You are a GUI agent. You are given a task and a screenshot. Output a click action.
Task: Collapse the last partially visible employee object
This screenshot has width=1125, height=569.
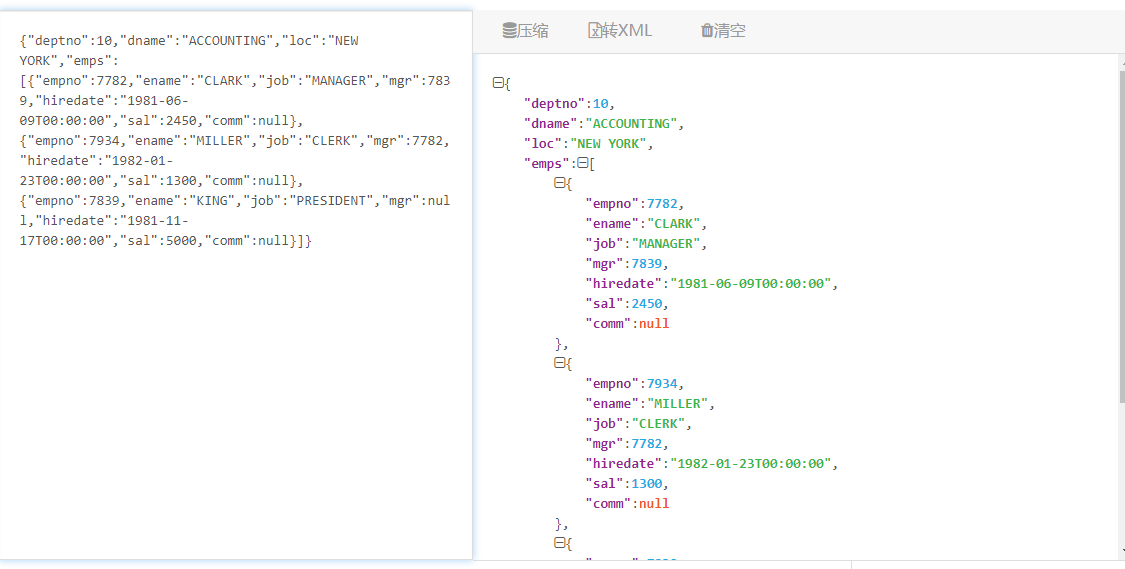tap(559, 544)
